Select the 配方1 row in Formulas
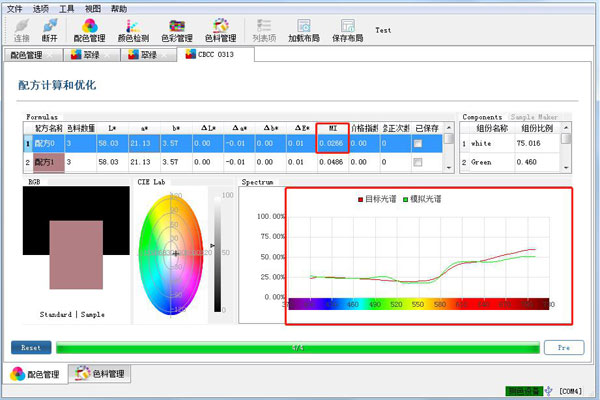Screen dimensions: 600x400 tap(46, 162)
